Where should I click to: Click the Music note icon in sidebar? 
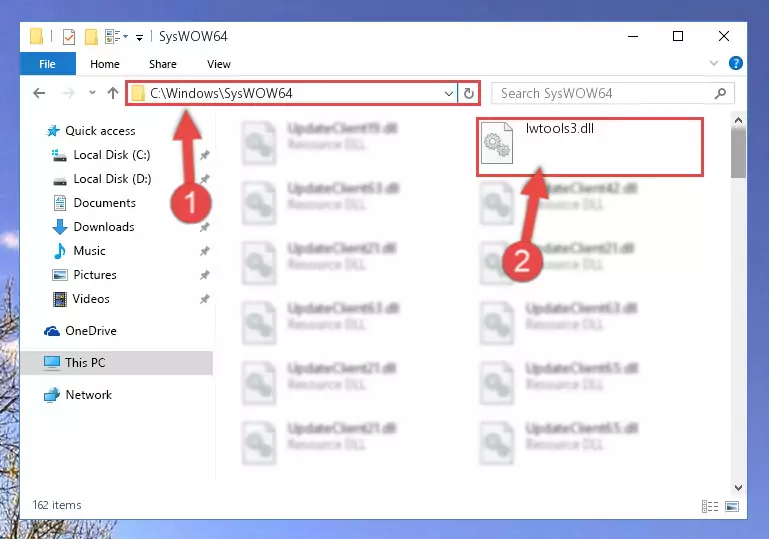click(60, 251)
